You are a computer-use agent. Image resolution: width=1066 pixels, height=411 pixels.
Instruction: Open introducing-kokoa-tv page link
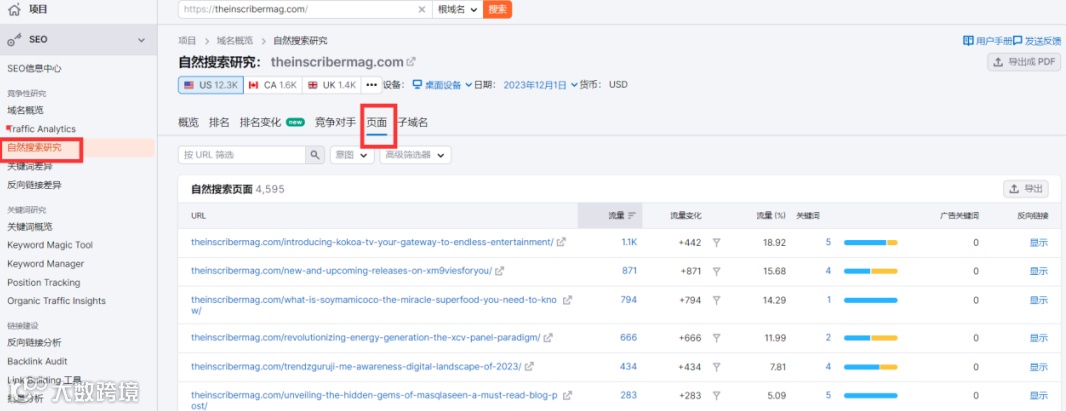[x=372, y=242]
